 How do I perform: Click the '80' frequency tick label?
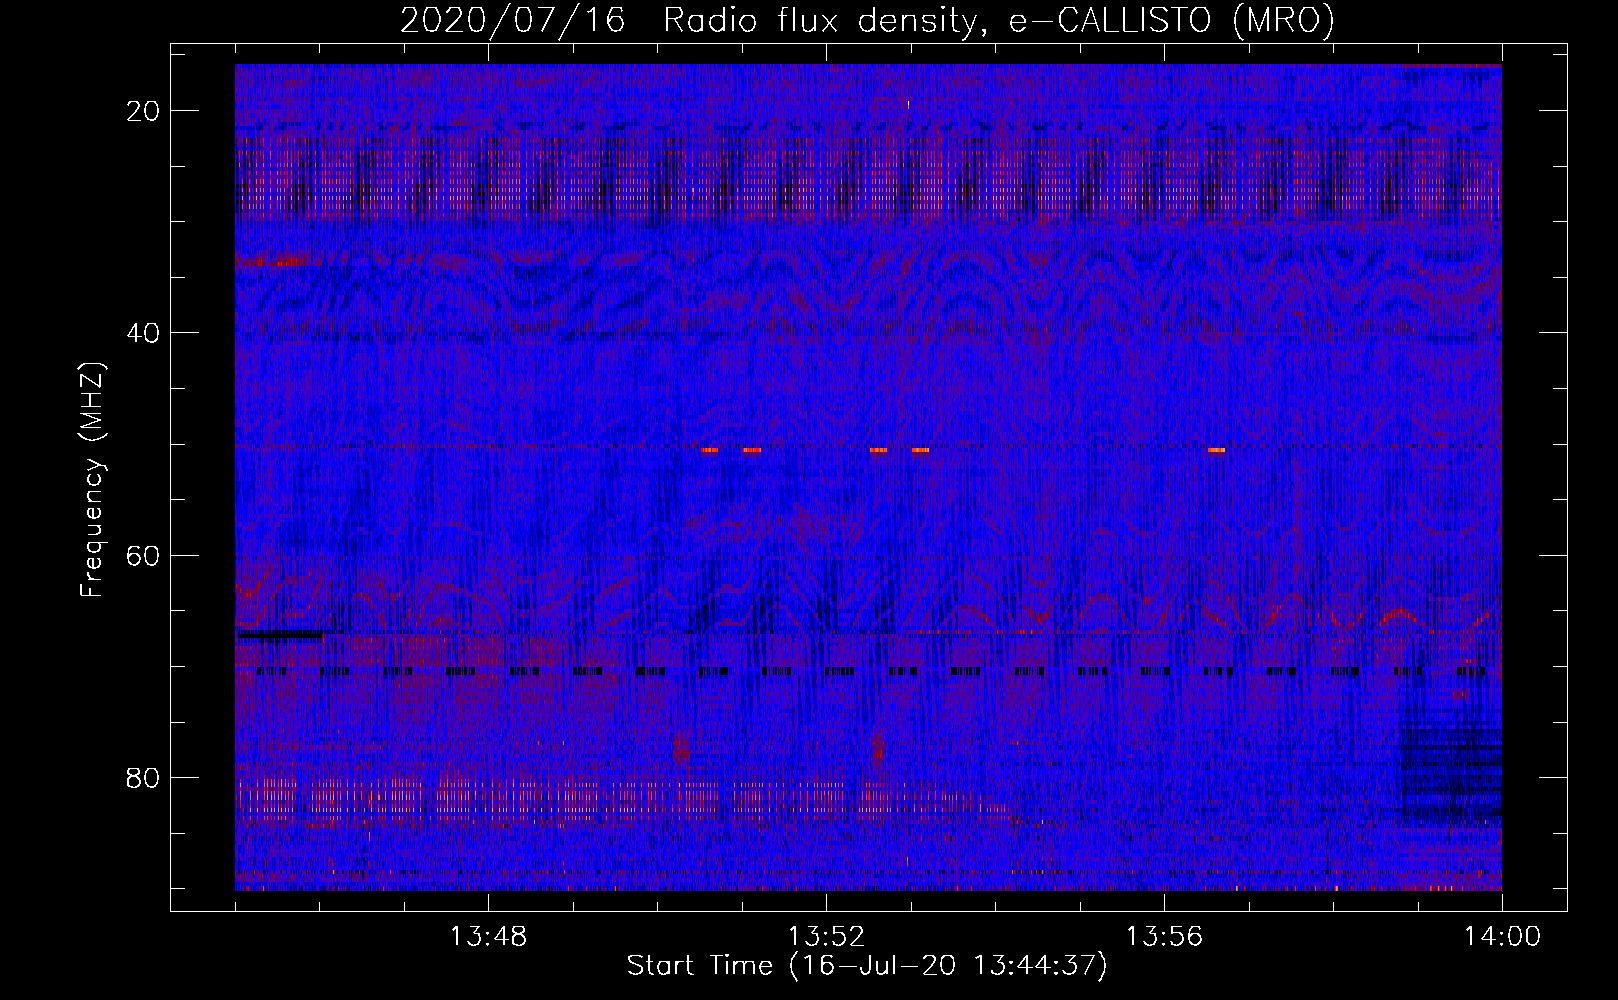click(144, 777)
